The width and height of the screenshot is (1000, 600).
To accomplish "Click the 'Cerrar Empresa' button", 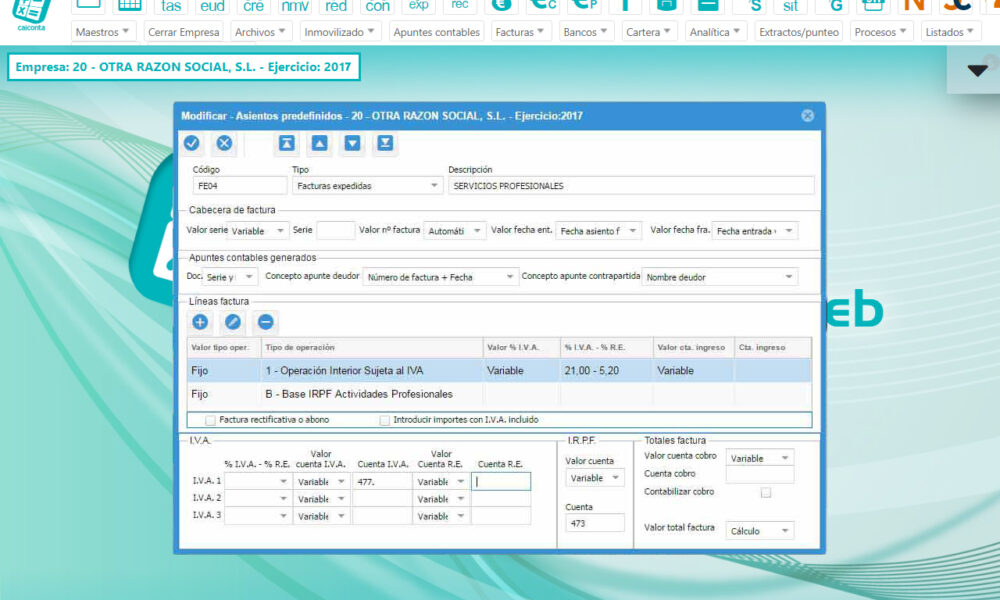I will coord(184,32).
